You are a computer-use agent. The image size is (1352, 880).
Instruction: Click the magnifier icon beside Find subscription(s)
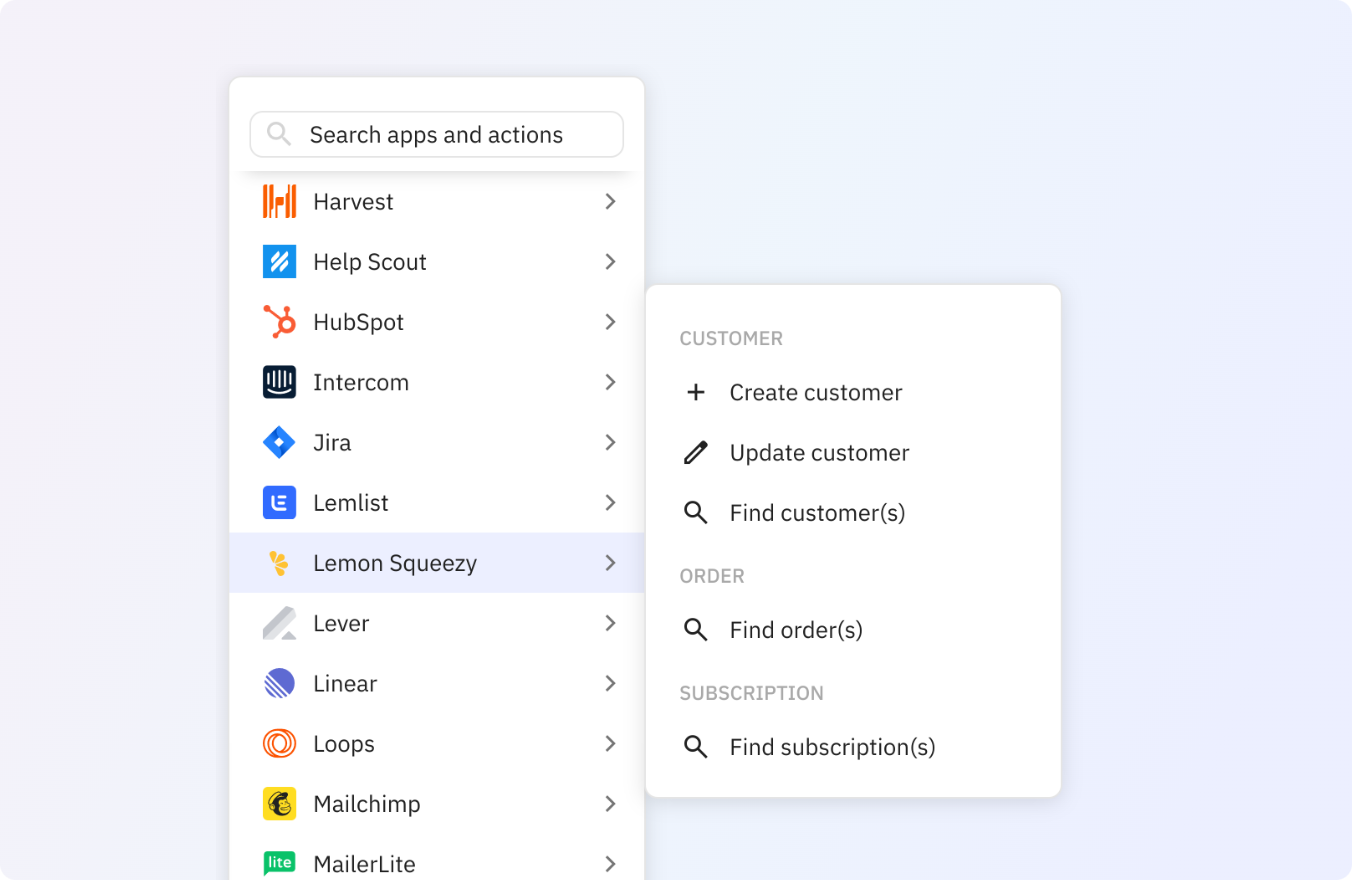point(696,747)
